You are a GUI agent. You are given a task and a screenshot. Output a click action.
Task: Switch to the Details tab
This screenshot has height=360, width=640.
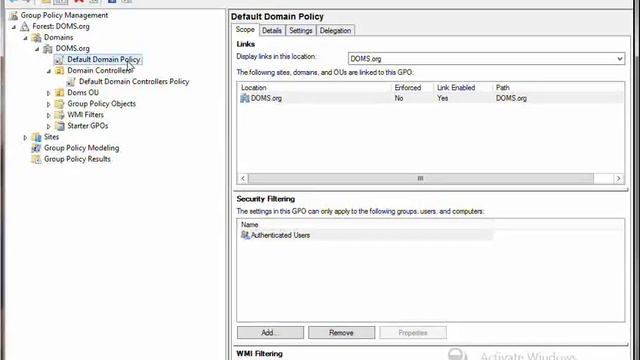point(272,31)
